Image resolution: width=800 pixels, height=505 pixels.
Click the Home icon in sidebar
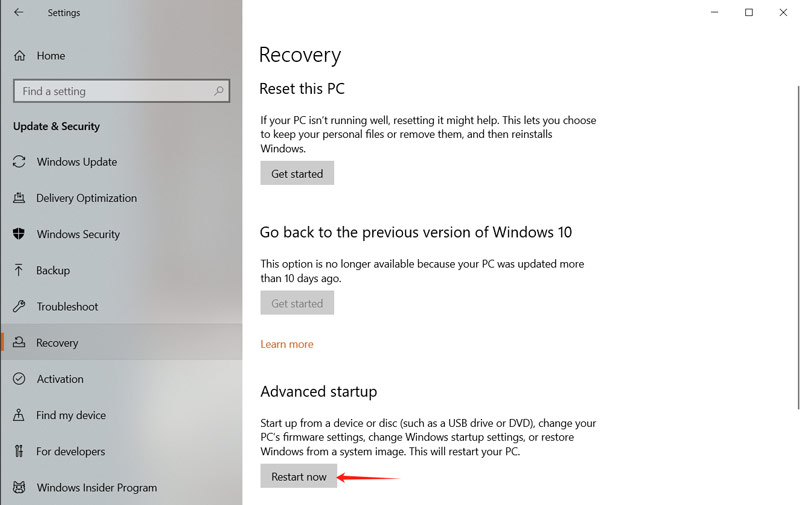pyautogui.click(x=19, y=56)
